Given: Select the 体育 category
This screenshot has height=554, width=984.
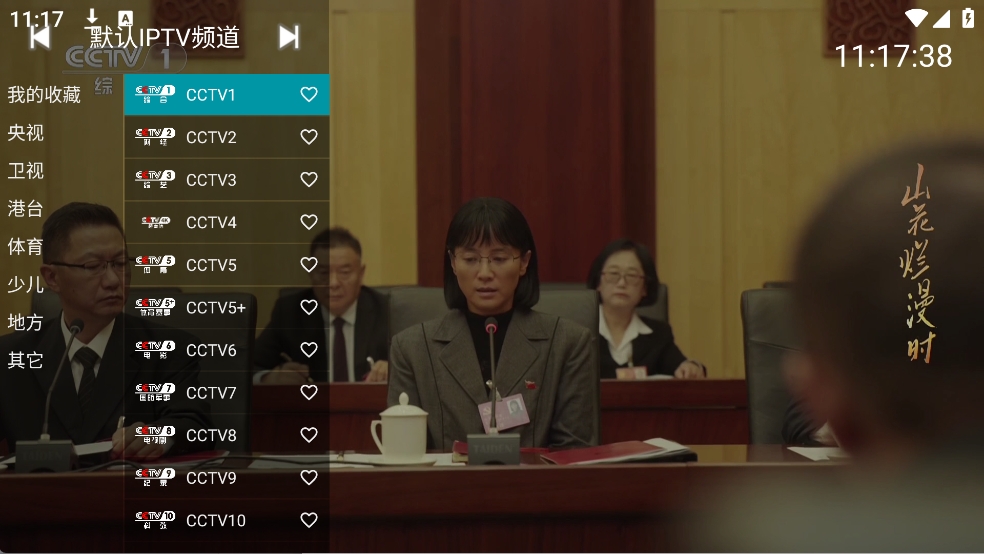Looking at the screenshot, I should coord(26,247).
